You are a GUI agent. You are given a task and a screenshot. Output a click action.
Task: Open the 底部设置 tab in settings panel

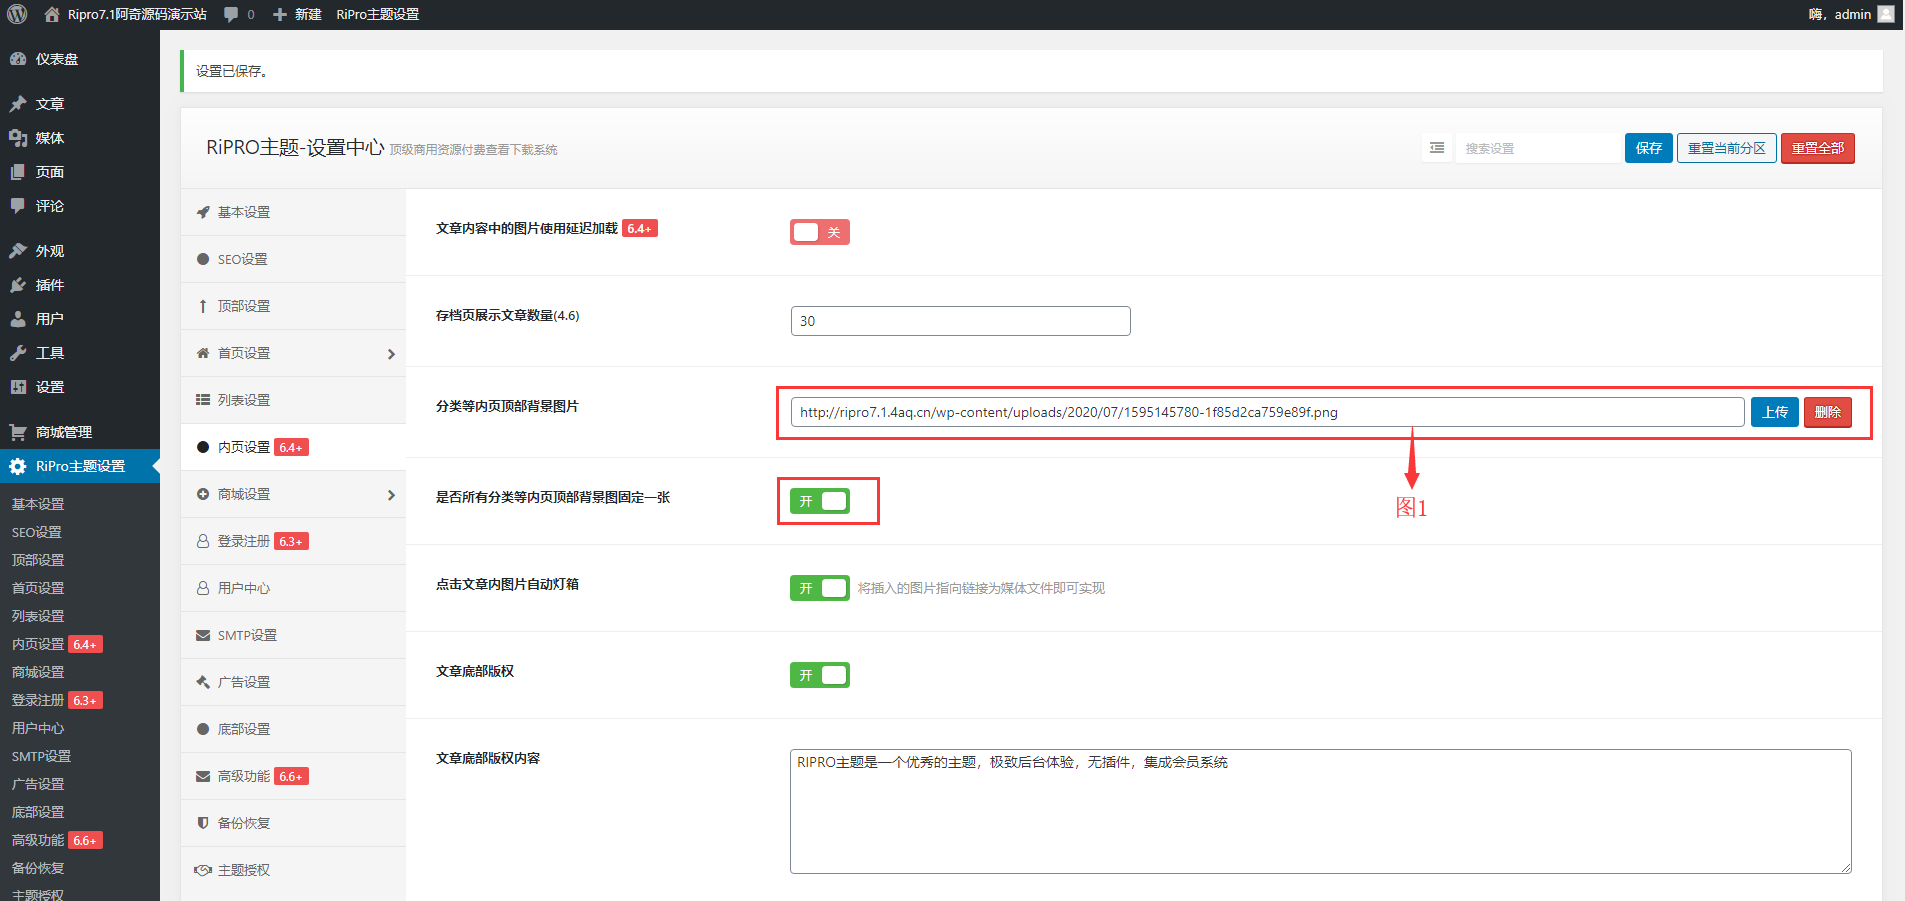293,729
